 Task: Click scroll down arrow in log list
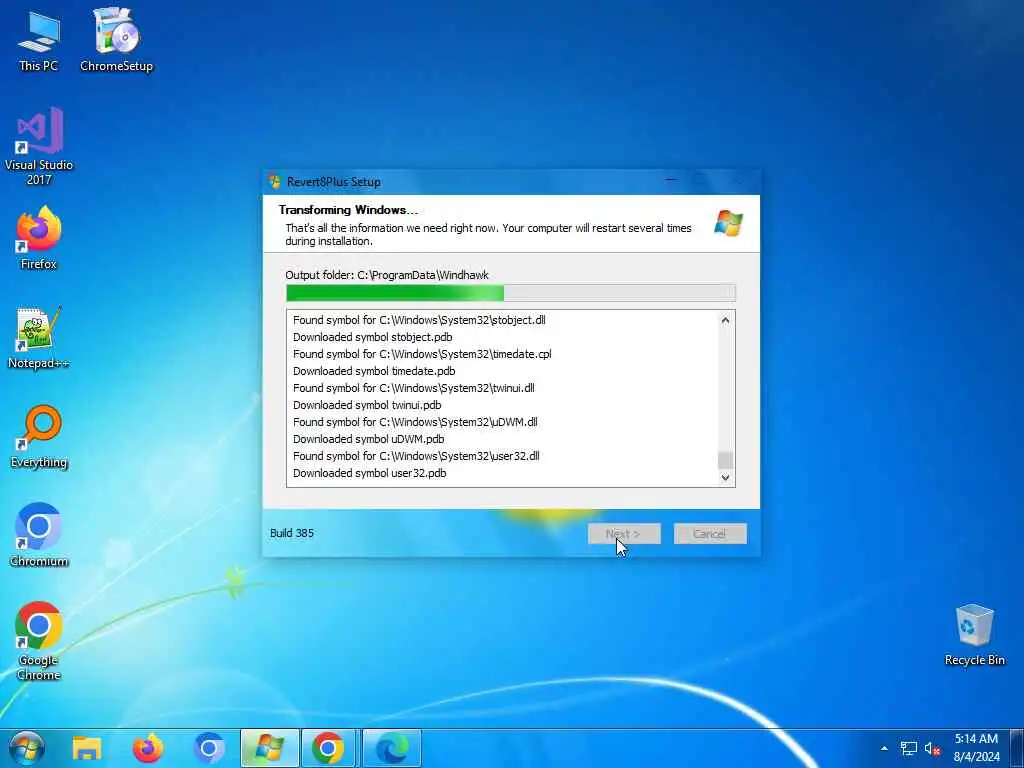pos(725,477)
